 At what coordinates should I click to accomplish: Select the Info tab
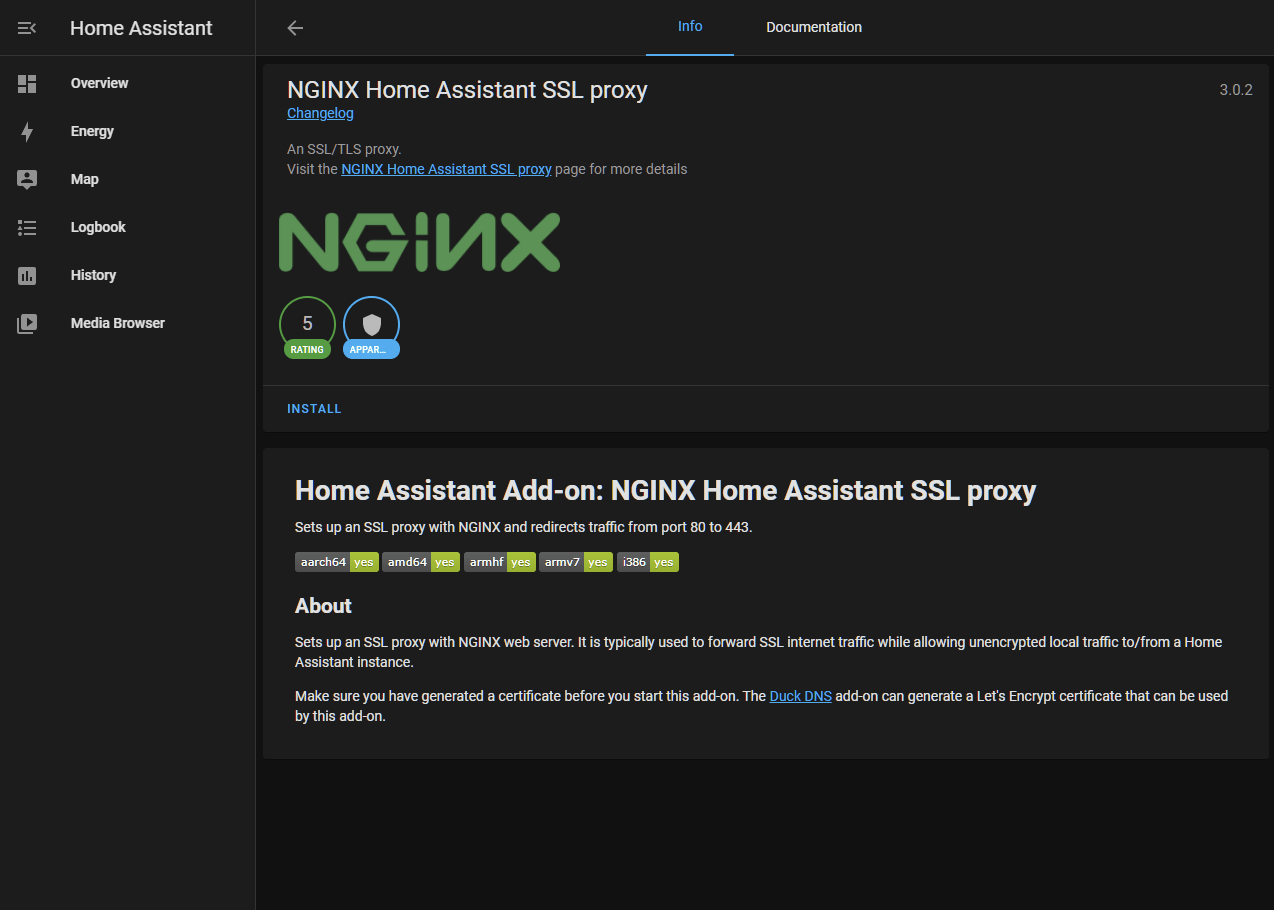pos(689,27)
